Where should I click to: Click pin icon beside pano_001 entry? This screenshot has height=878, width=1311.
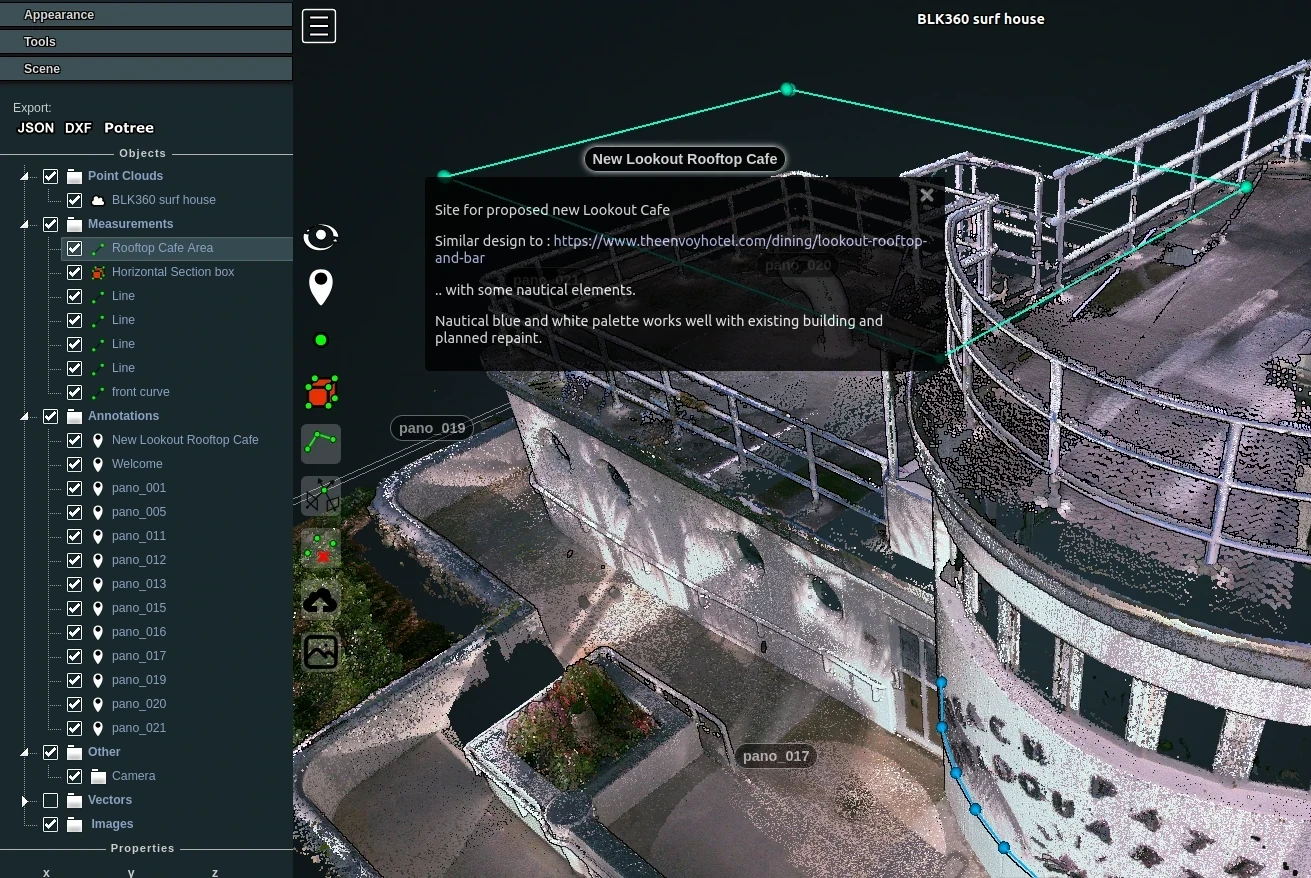coord(98,488)
